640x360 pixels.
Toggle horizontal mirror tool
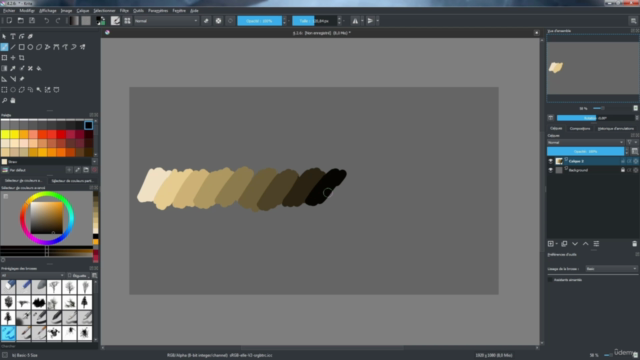coord(355,21)
